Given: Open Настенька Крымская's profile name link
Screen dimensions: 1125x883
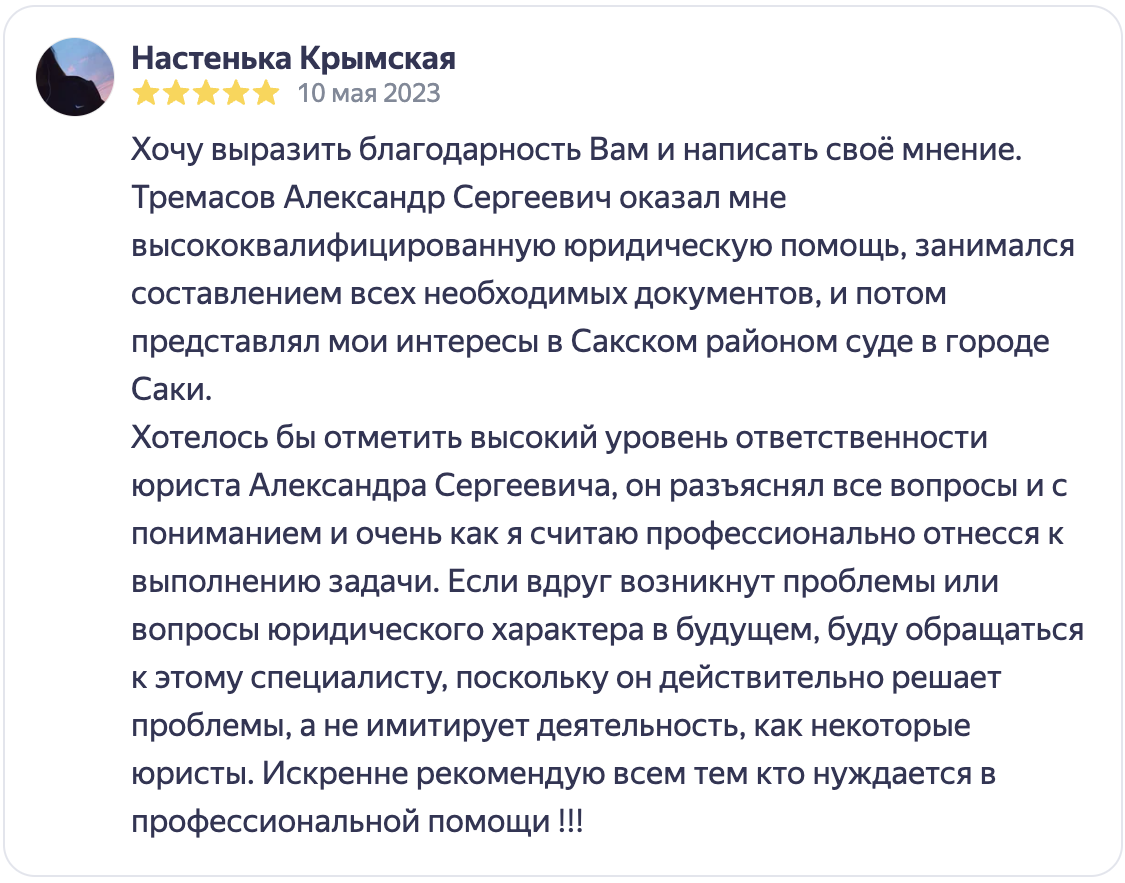Looking at the screenshot, I should [293, 58].
